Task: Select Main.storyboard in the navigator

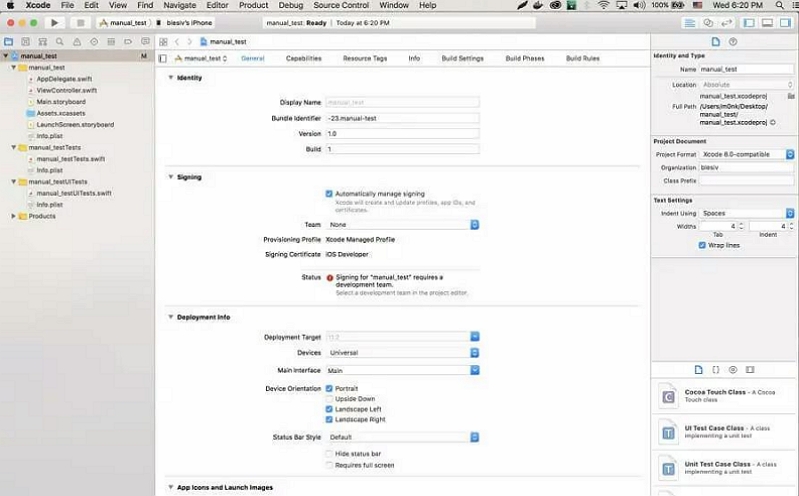Action: pyautogui.click(x=61, y=102)
